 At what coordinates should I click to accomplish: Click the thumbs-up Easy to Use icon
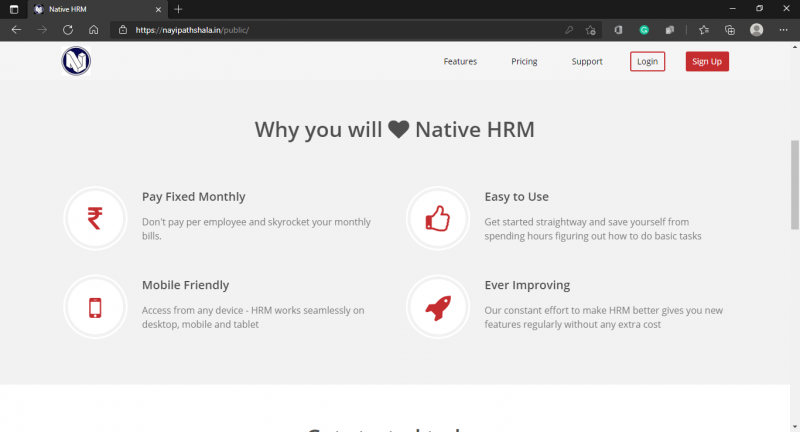pyautogui.click(x=438, y=218)
